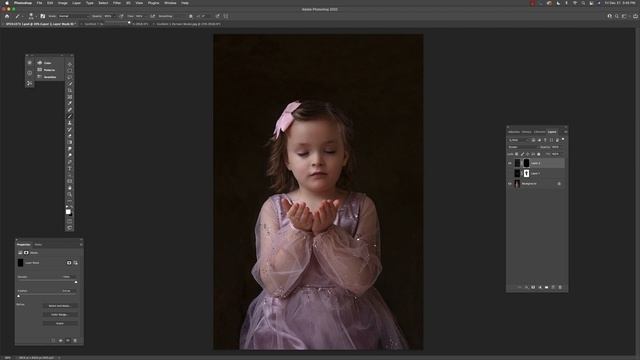Open the Image menu
The height and width of the screenshot is (360, 640).
(62, 3)
